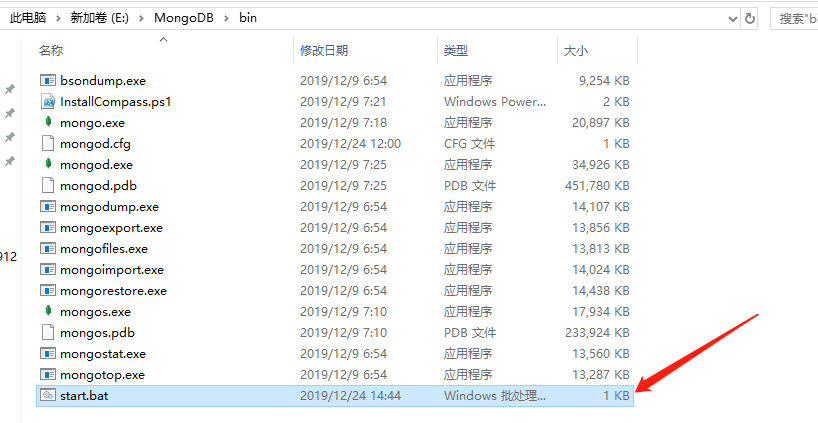Click the CFG 文件 type of mongod.cfg
This screenshot has height=423, width=818.
point(470,143)
